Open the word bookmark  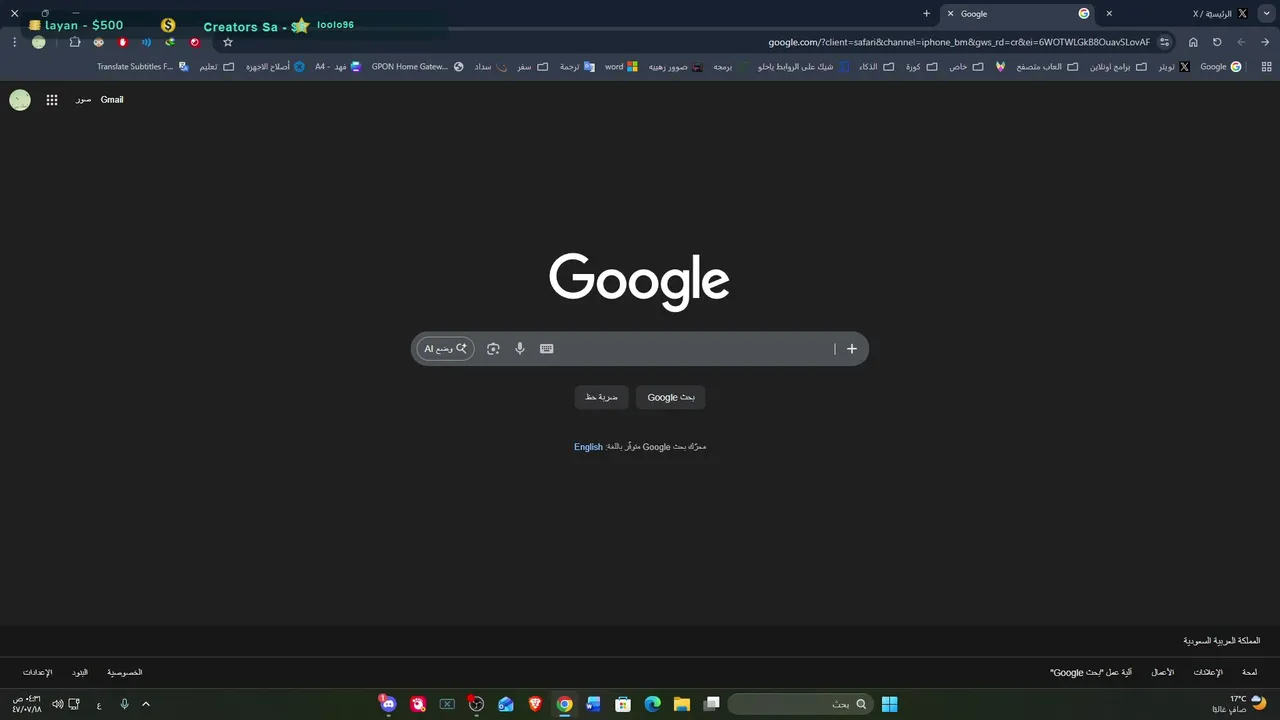point(621,67)
